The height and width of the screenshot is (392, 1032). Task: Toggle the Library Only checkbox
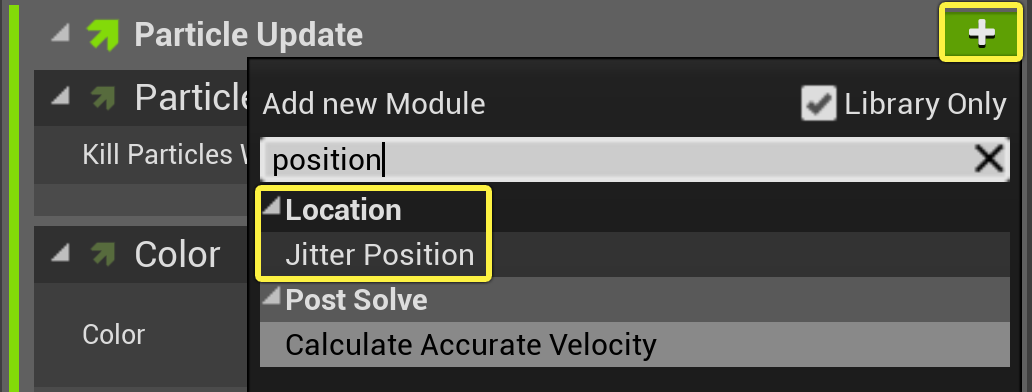(819, 104)
